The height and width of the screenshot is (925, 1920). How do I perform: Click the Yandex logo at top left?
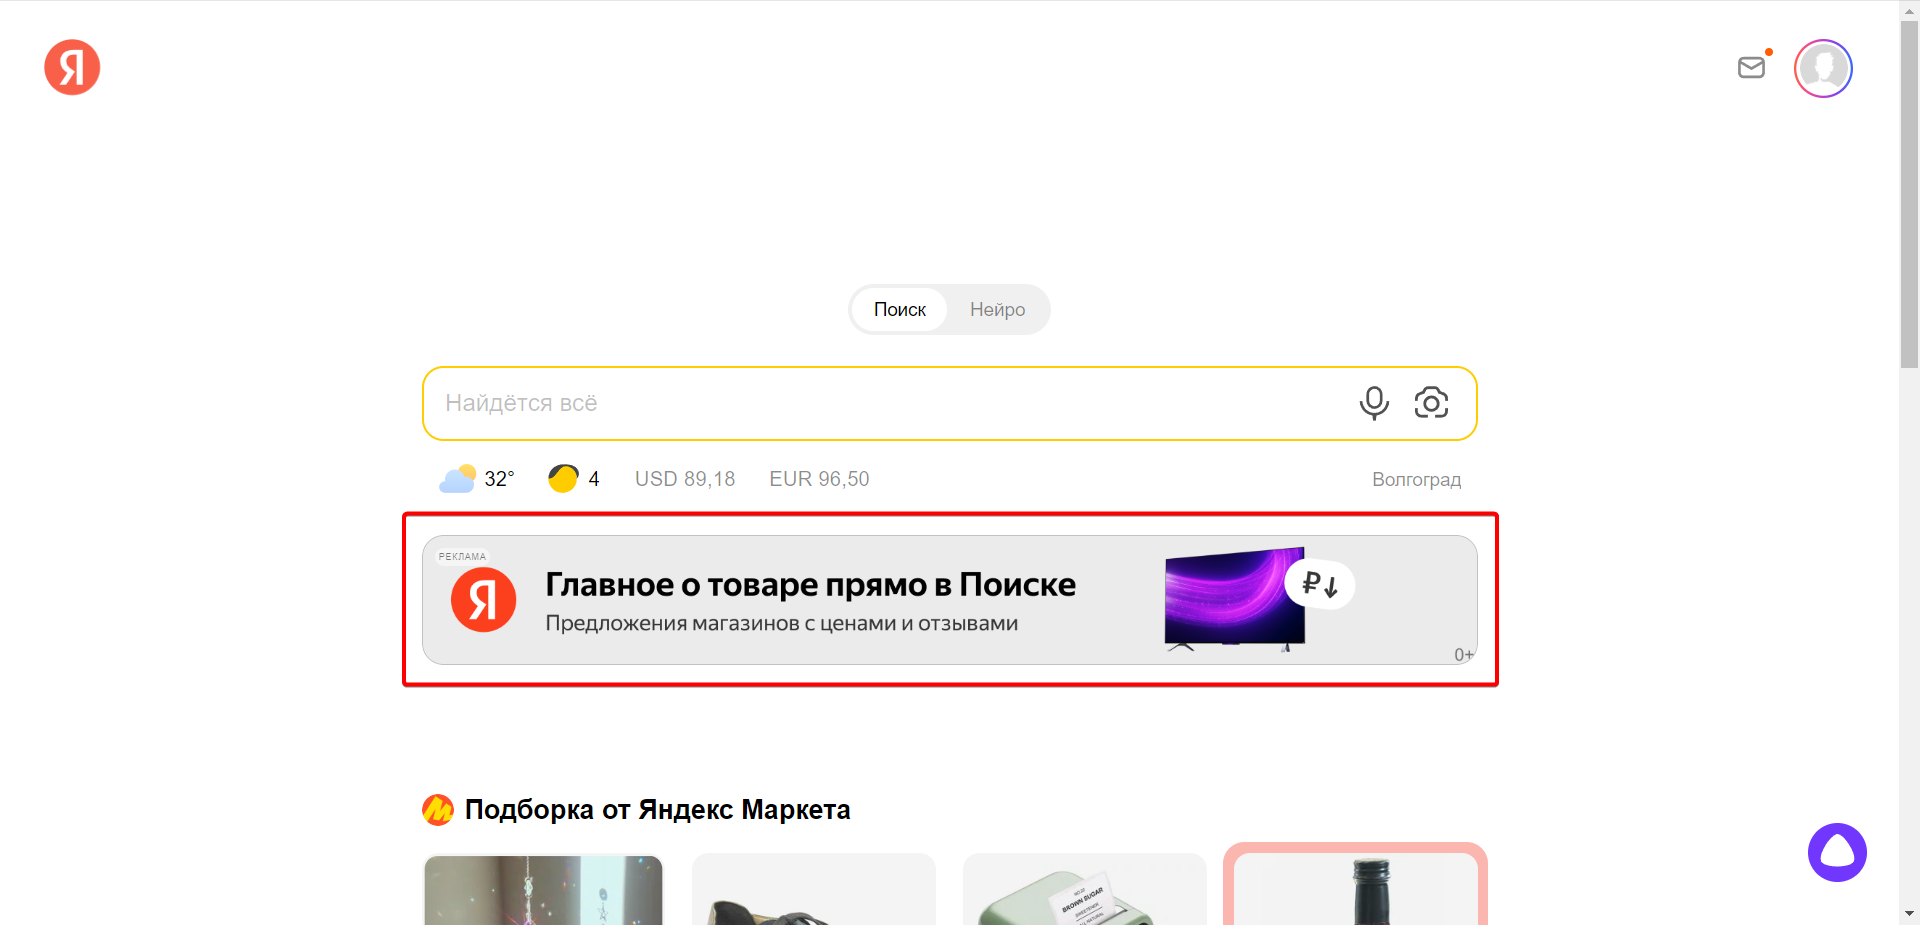[x=72, y=68]
